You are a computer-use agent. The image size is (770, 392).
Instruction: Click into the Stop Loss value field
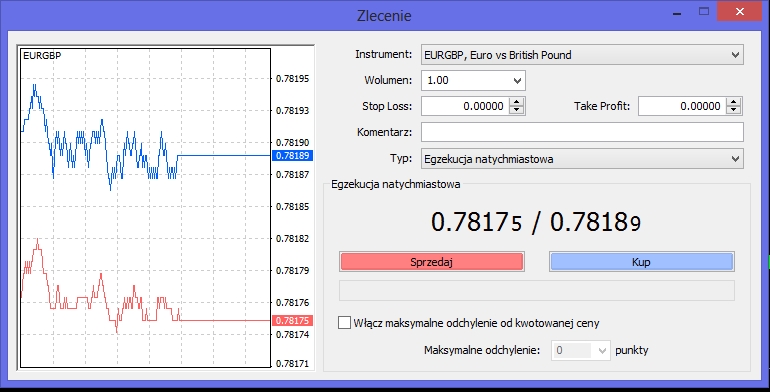[466, 106]
